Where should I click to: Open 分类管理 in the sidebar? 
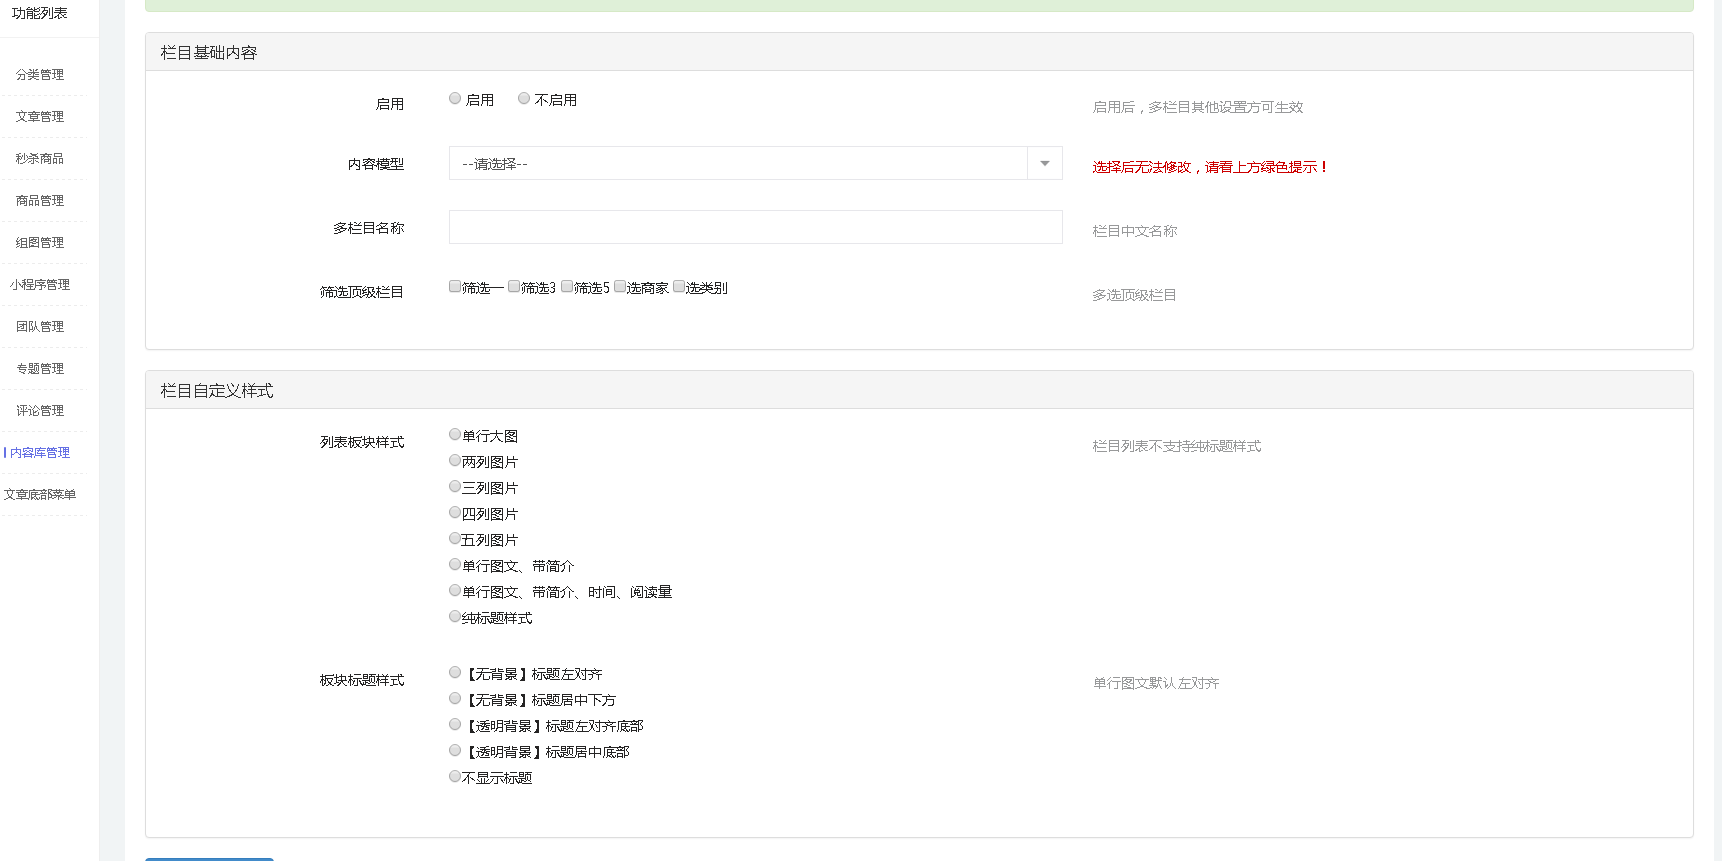pos(40,75)
